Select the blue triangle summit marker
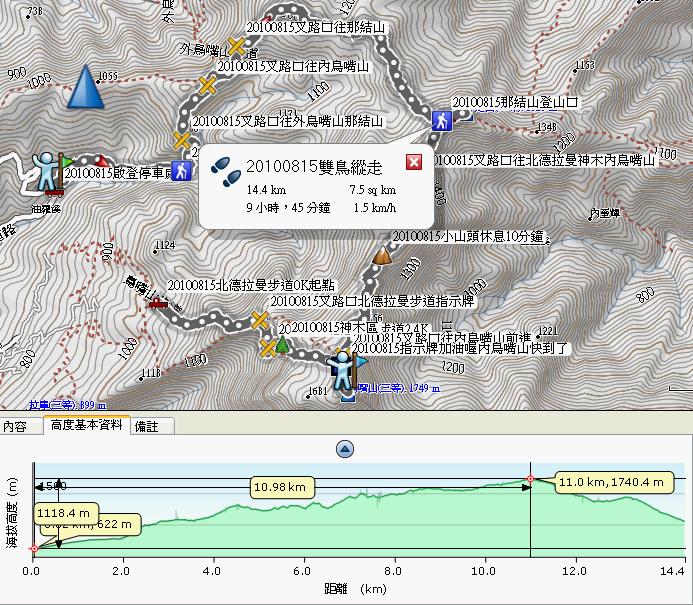Viewport: 693px width, 605px height. (86, 87)
